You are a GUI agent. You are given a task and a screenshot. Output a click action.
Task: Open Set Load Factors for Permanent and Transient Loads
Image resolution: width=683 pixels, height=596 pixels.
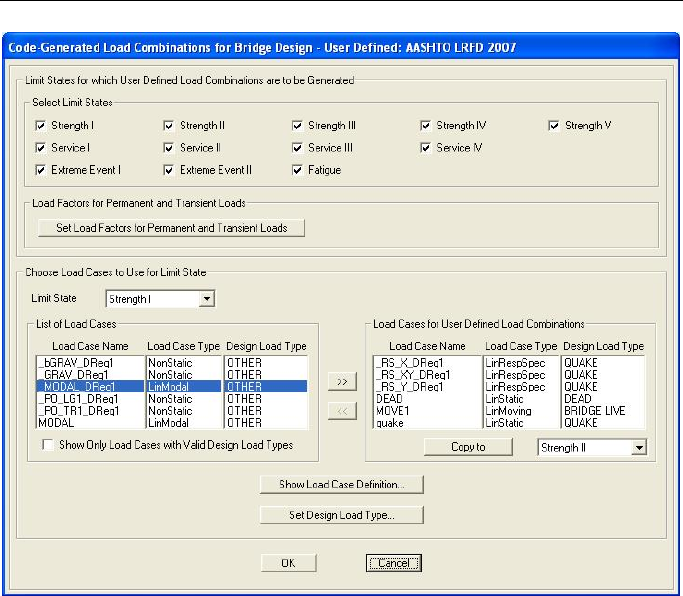tap(171, 228)
